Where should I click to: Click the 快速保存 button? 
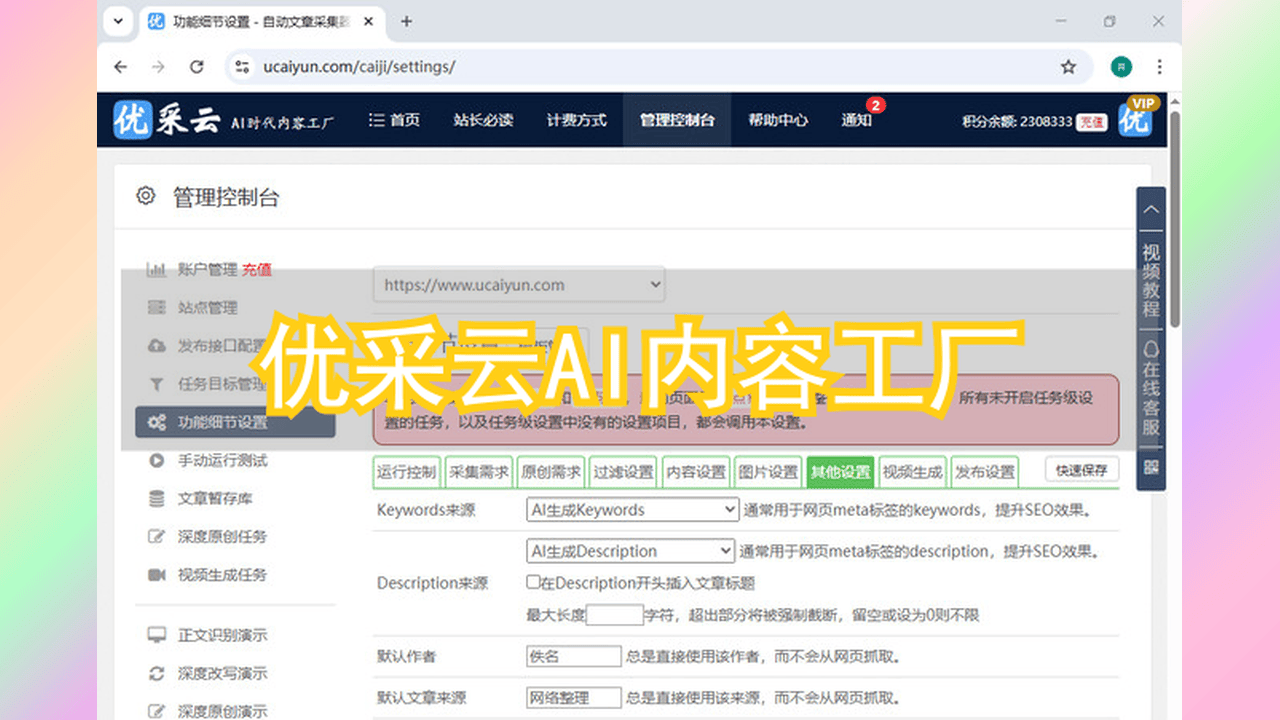(1081, 470)
